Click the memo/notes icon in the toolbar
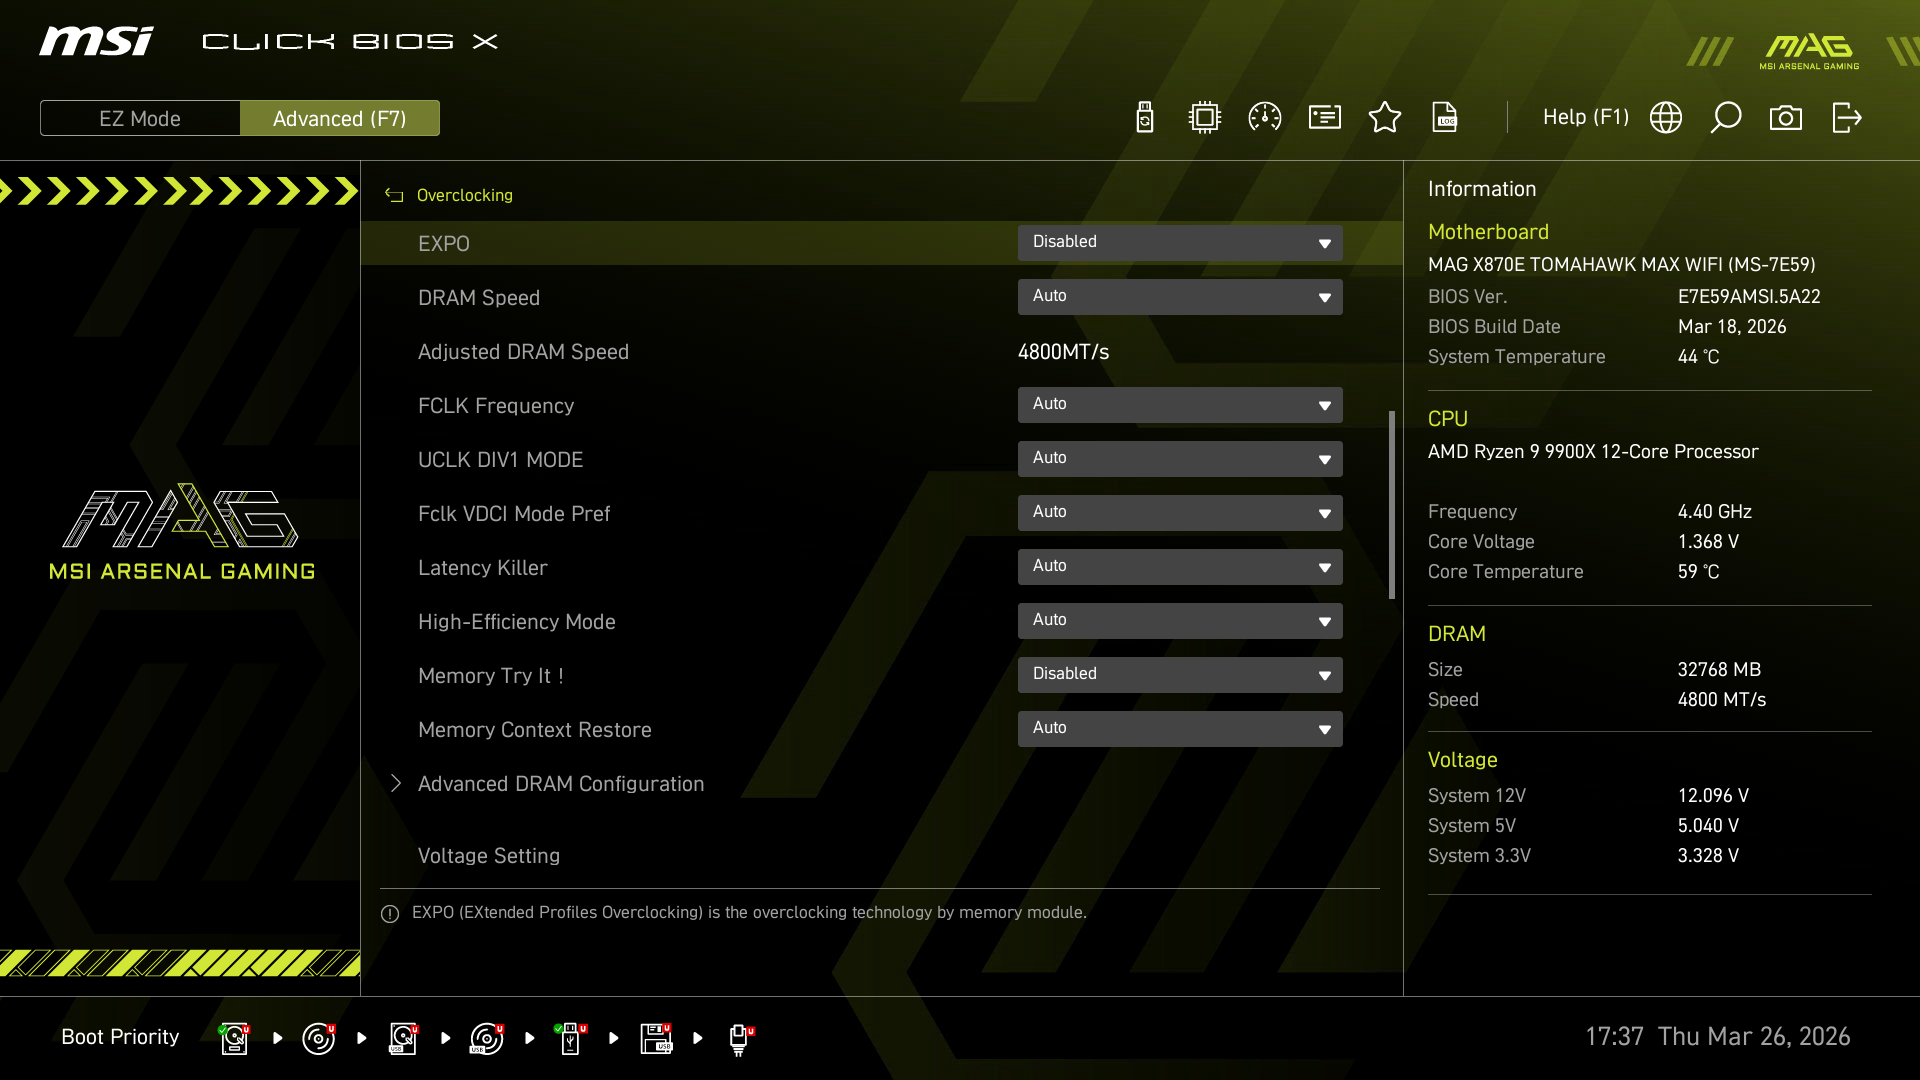 (1324, 117)
